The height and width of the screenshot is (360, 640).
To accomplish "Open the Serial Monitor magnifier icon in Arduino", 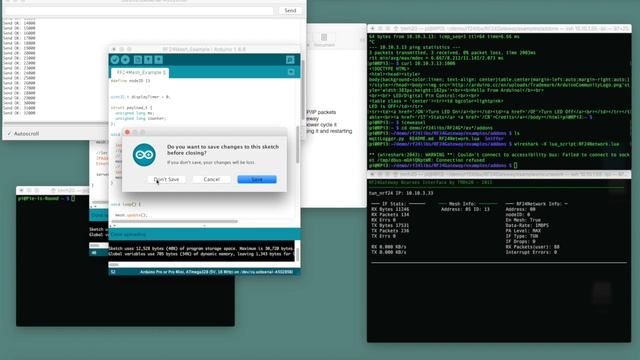I will [x=290, y=60].
